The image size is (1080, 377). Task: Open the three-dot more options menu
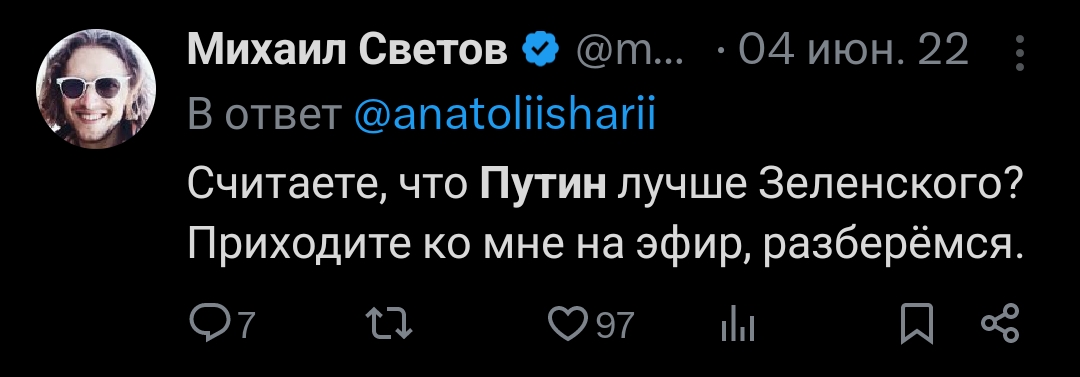[x=1020, y=52]
